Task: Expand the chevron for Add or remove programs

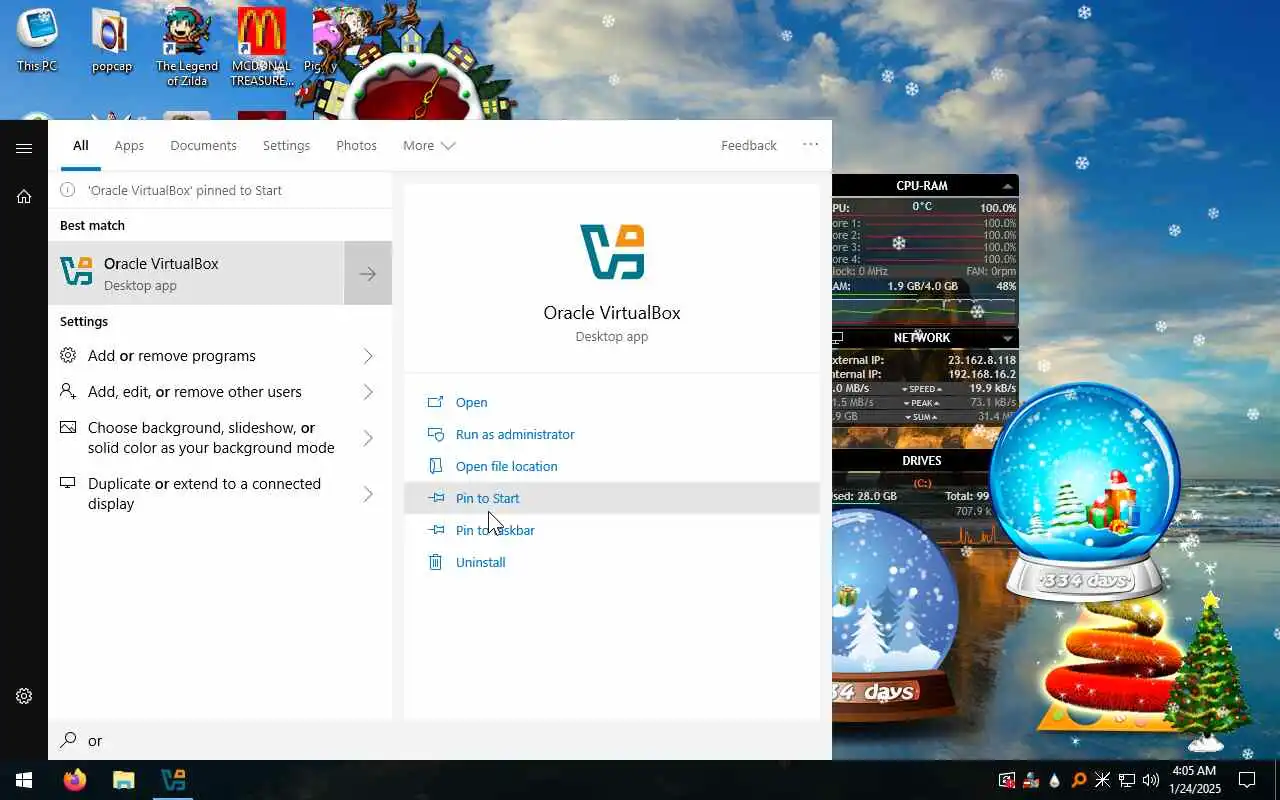Action: 368,356
